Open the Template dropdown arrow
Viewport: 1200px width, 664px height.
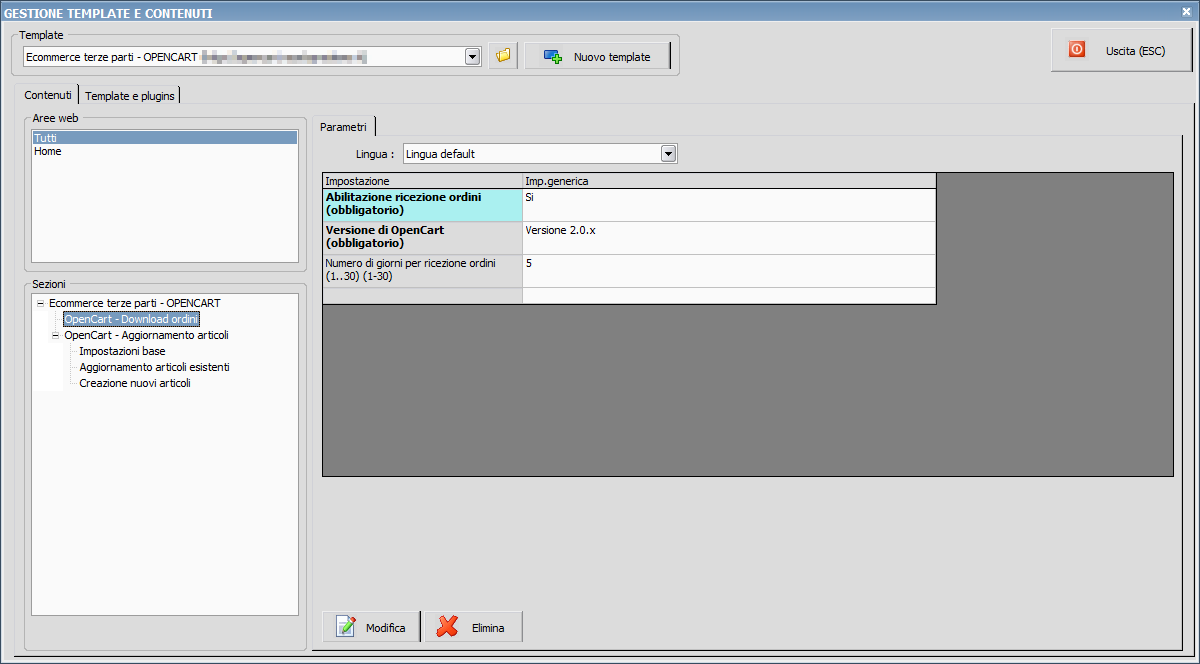pos(473,56)
